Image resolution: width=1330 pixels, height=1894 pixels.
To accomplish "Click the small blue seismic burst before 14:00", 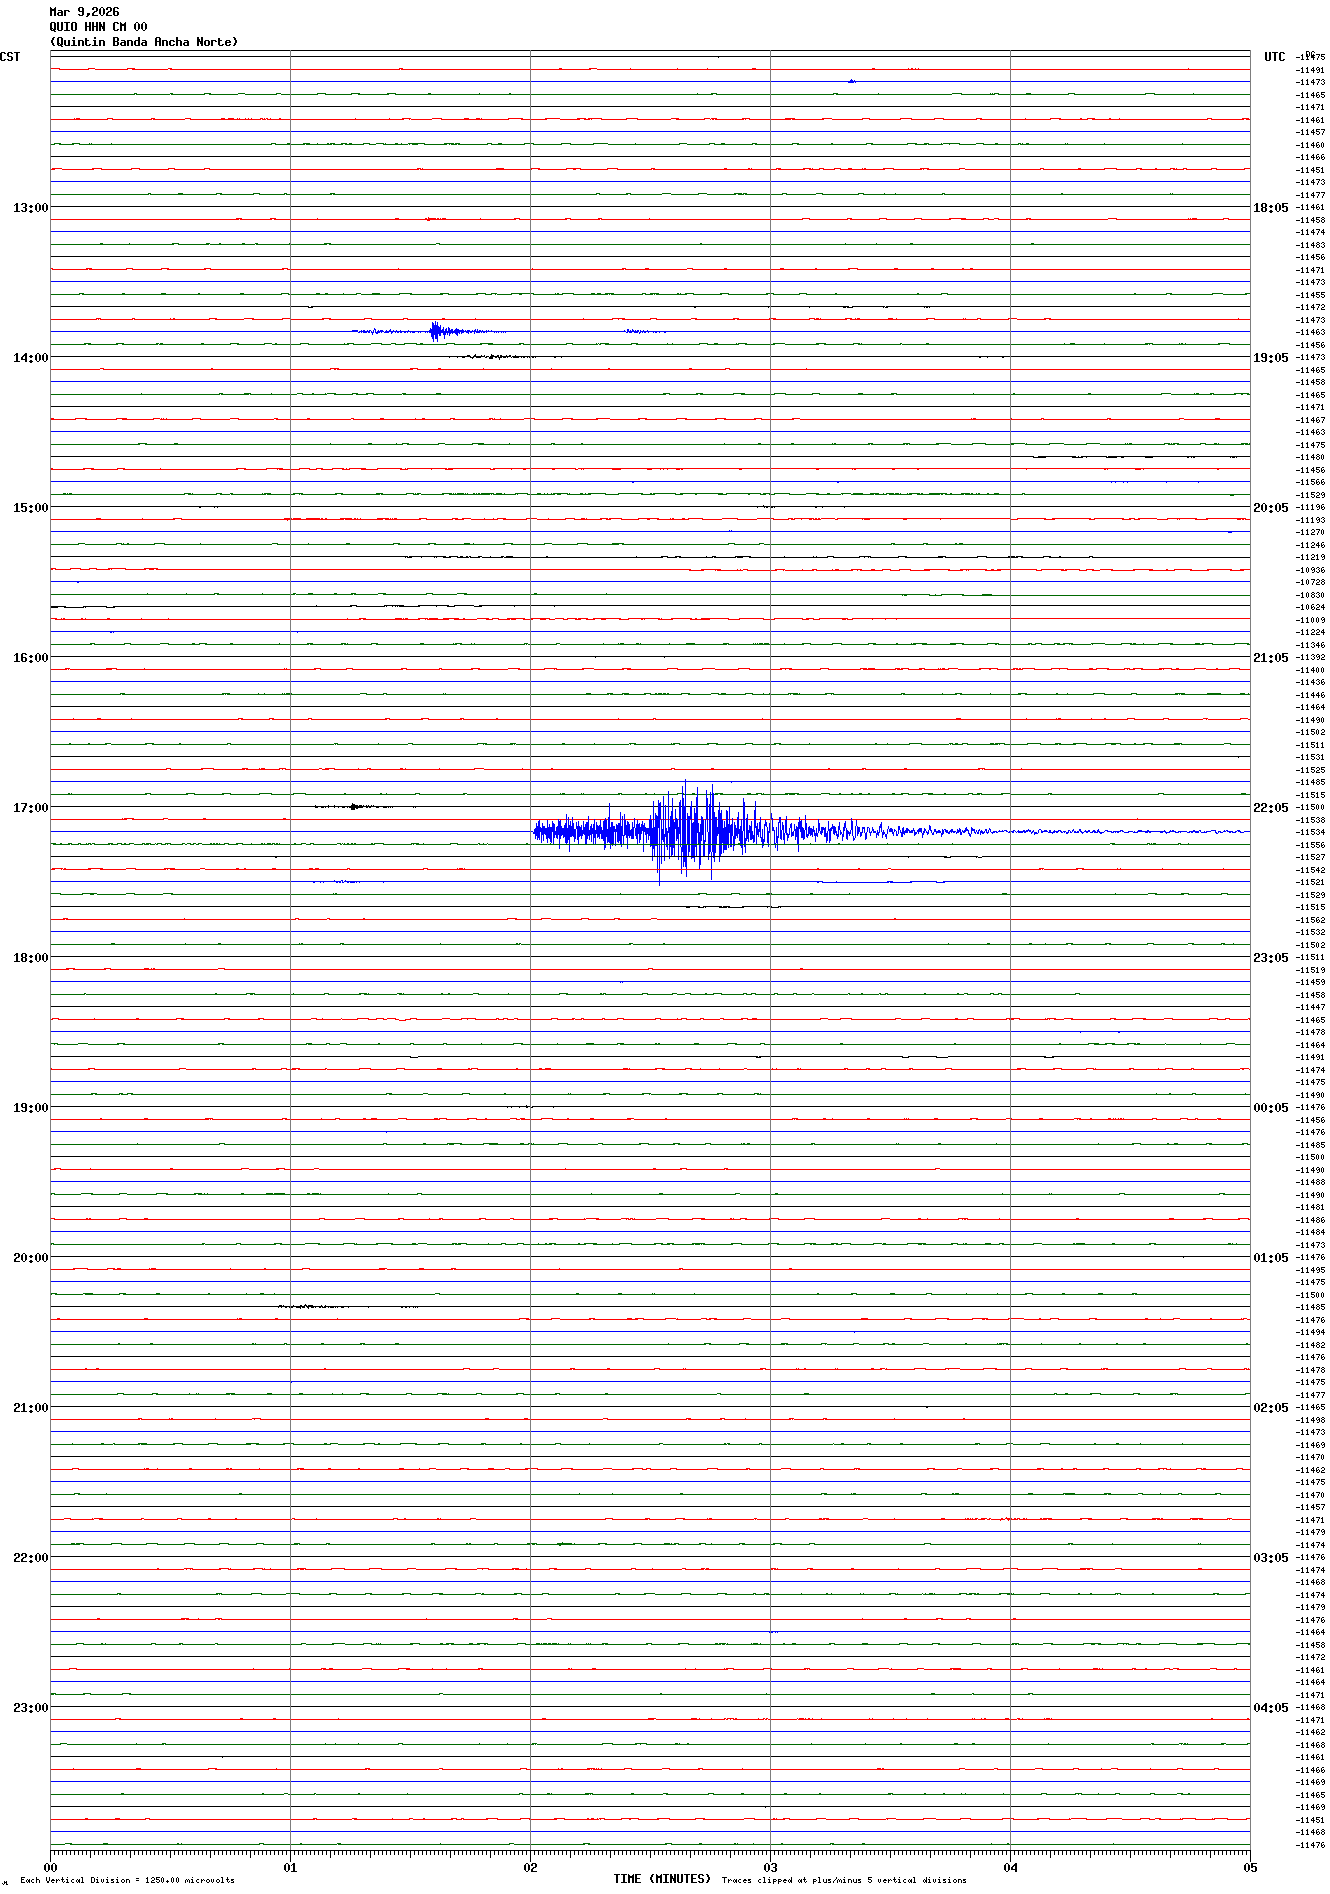I will pyautogui.click(x=435, y=331).
